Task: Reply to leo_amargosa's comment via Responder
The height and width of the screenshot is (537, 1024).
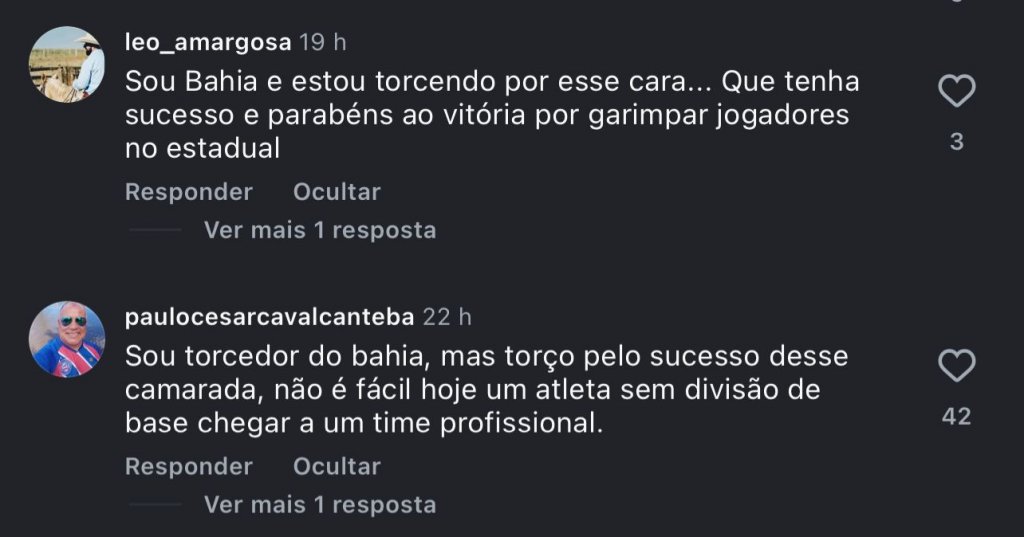Action: (188, 191)
